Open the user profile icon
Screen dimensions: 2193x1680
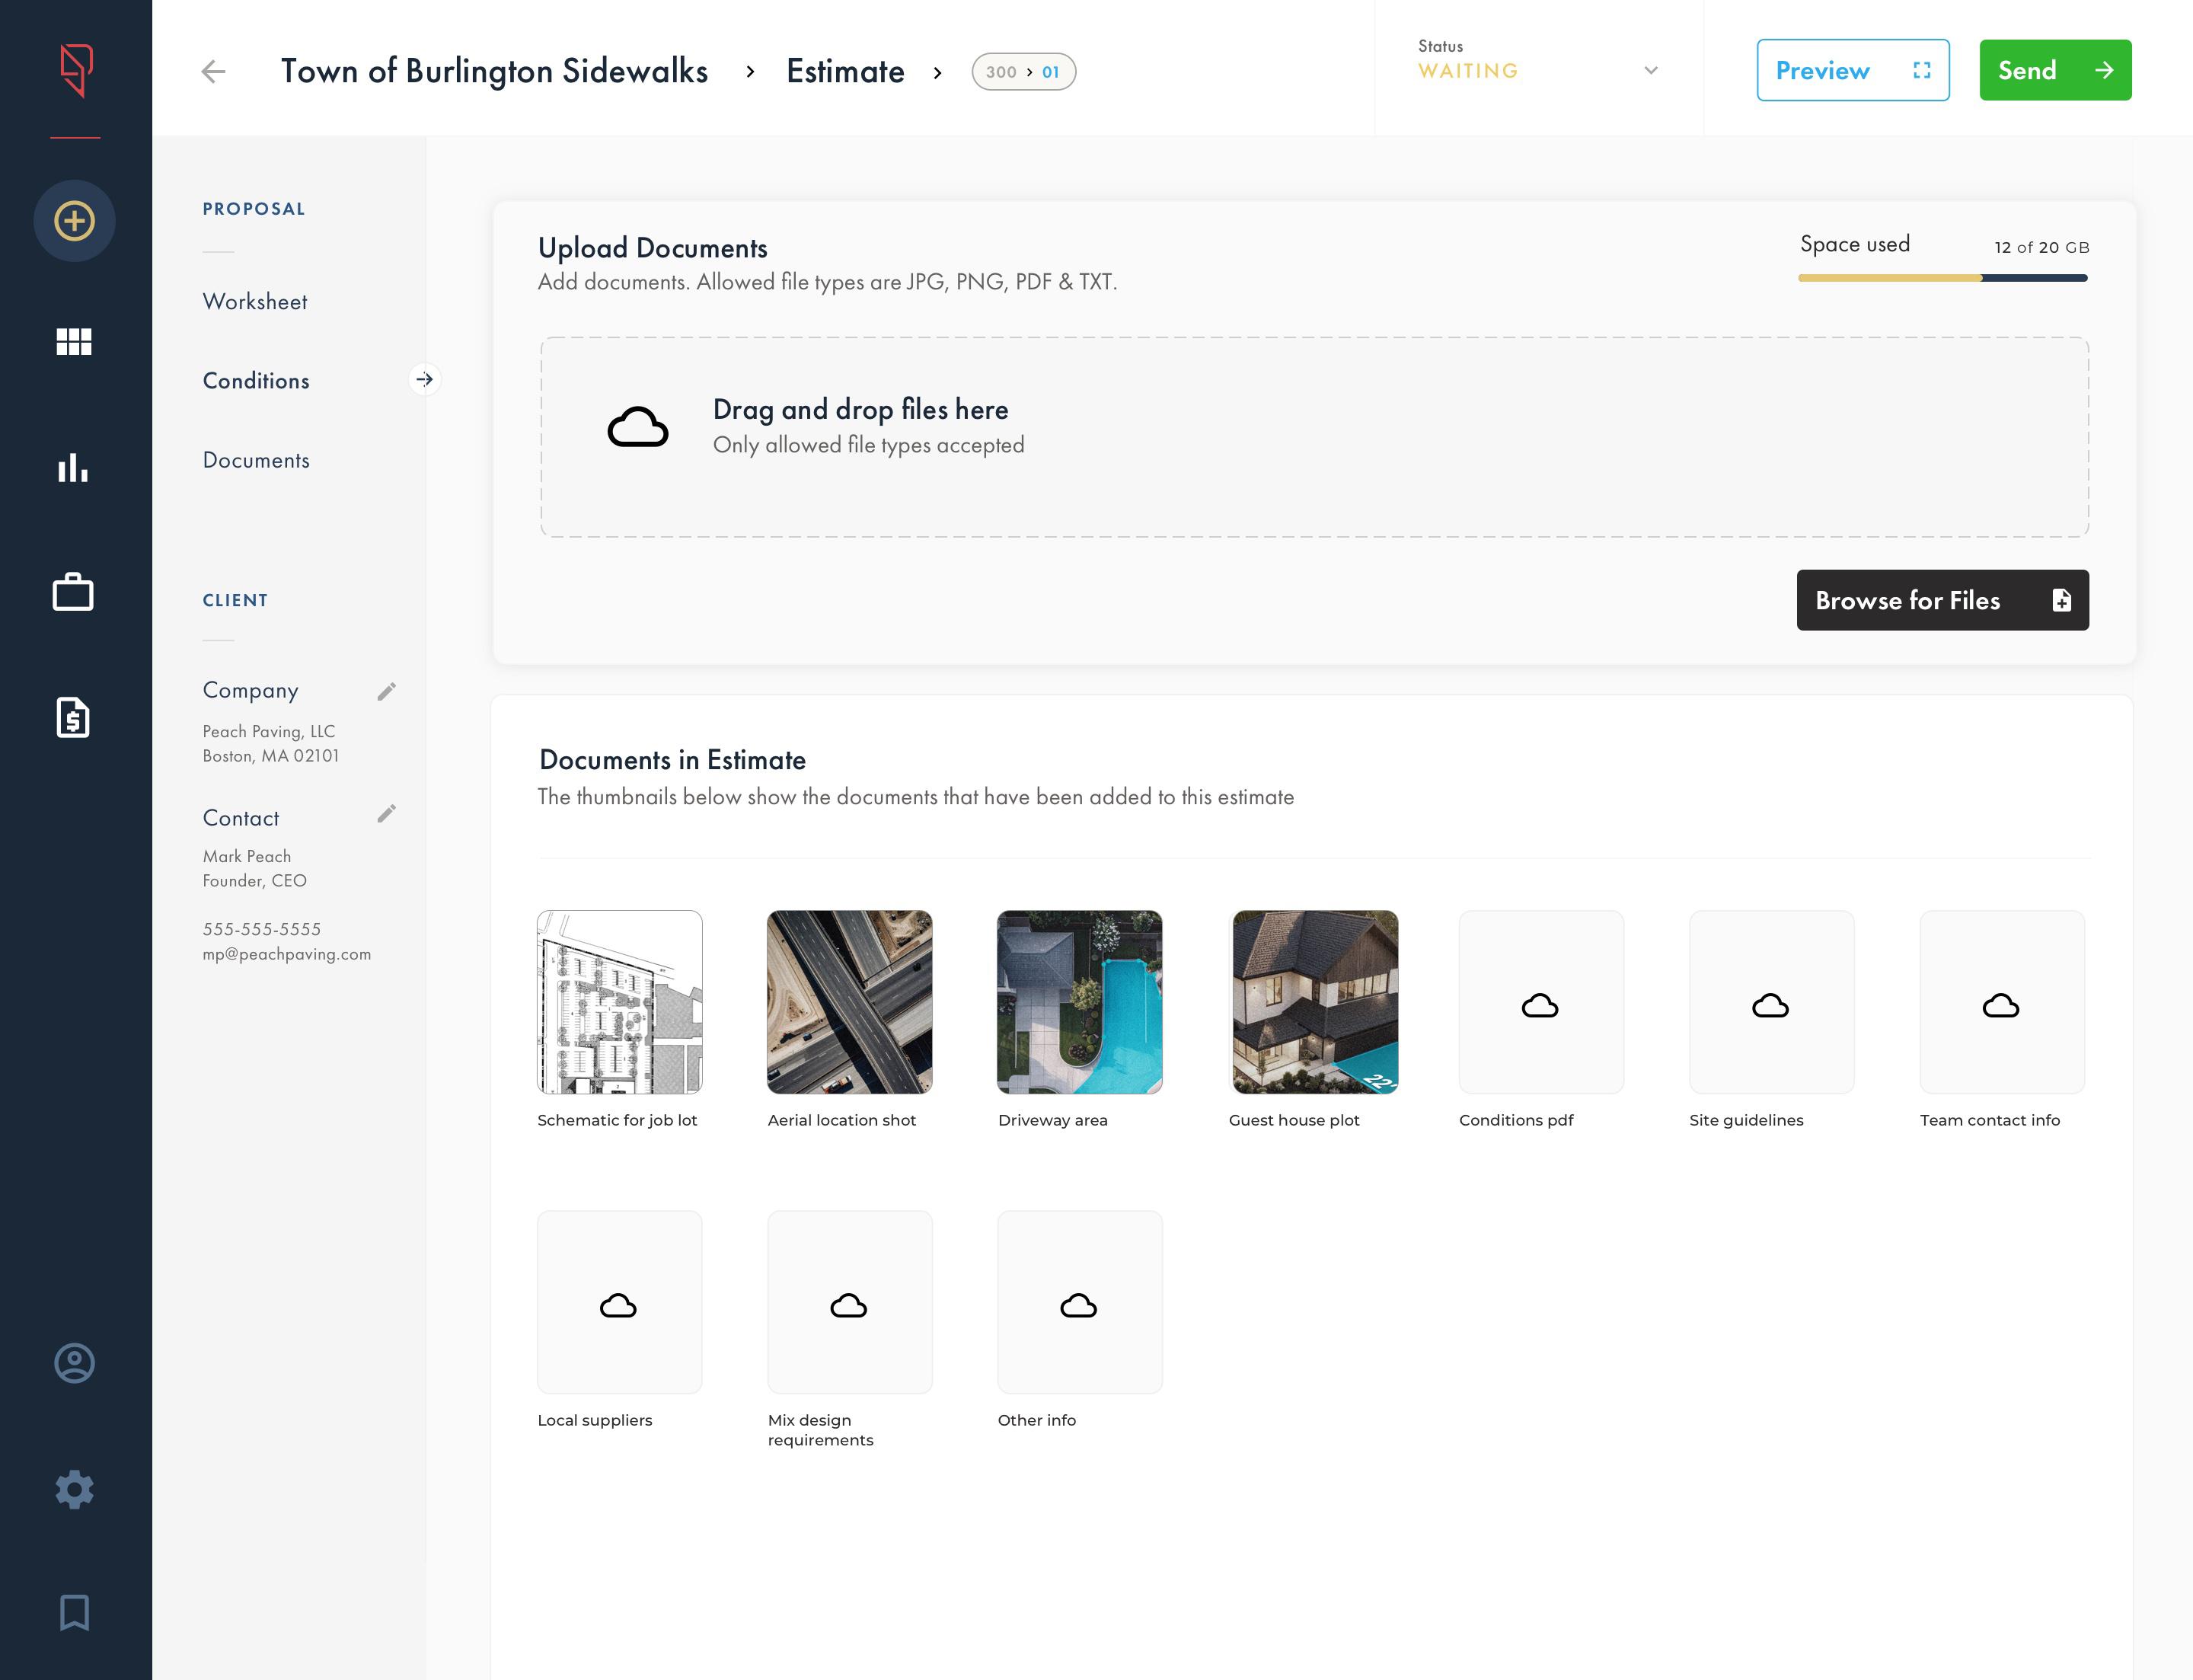click(74, 1364)
